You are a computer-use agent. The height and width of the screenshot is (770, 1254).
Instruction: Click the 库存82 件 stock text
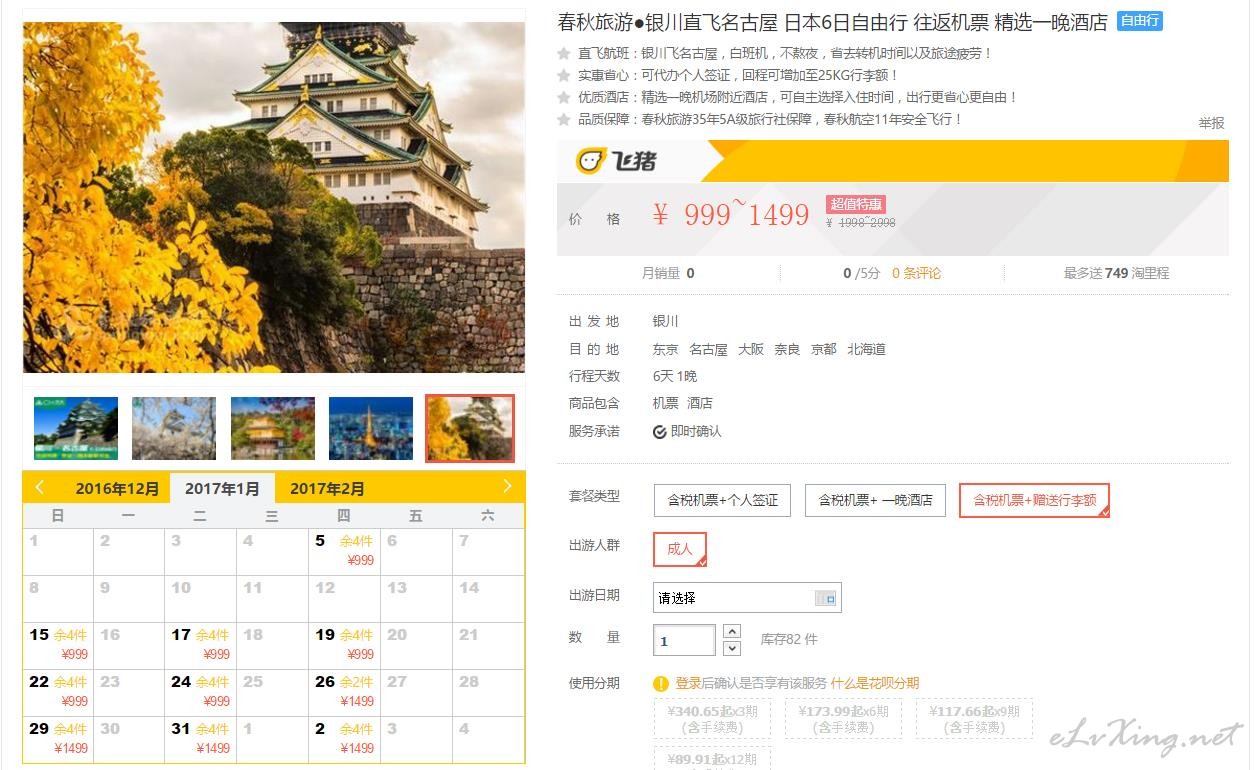[789, 639]
